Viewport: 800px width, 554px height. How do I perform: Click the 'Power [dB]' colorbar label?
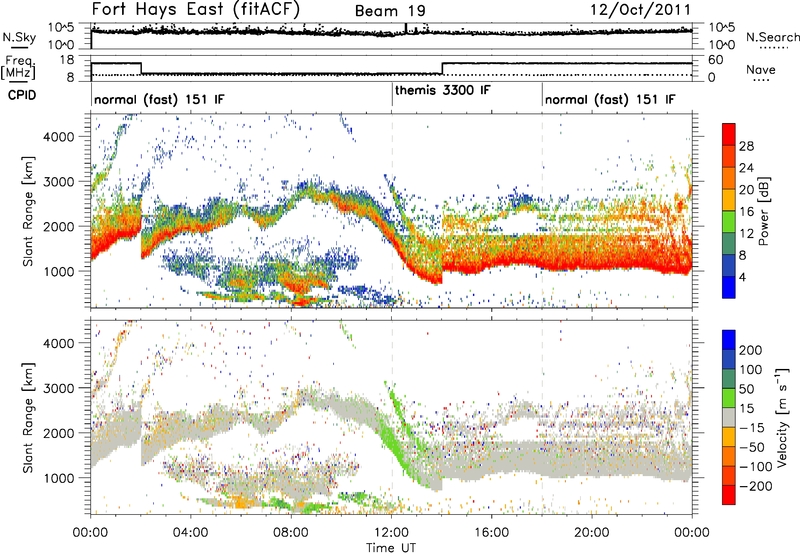coord(763,211)
